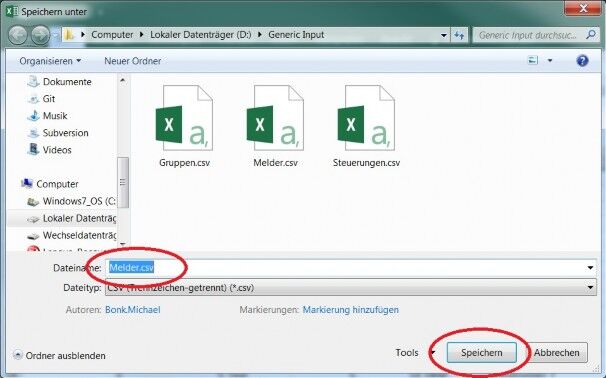Click the blue help question mark icon
This screenshot has width=606, height=378.
[582, 61]
